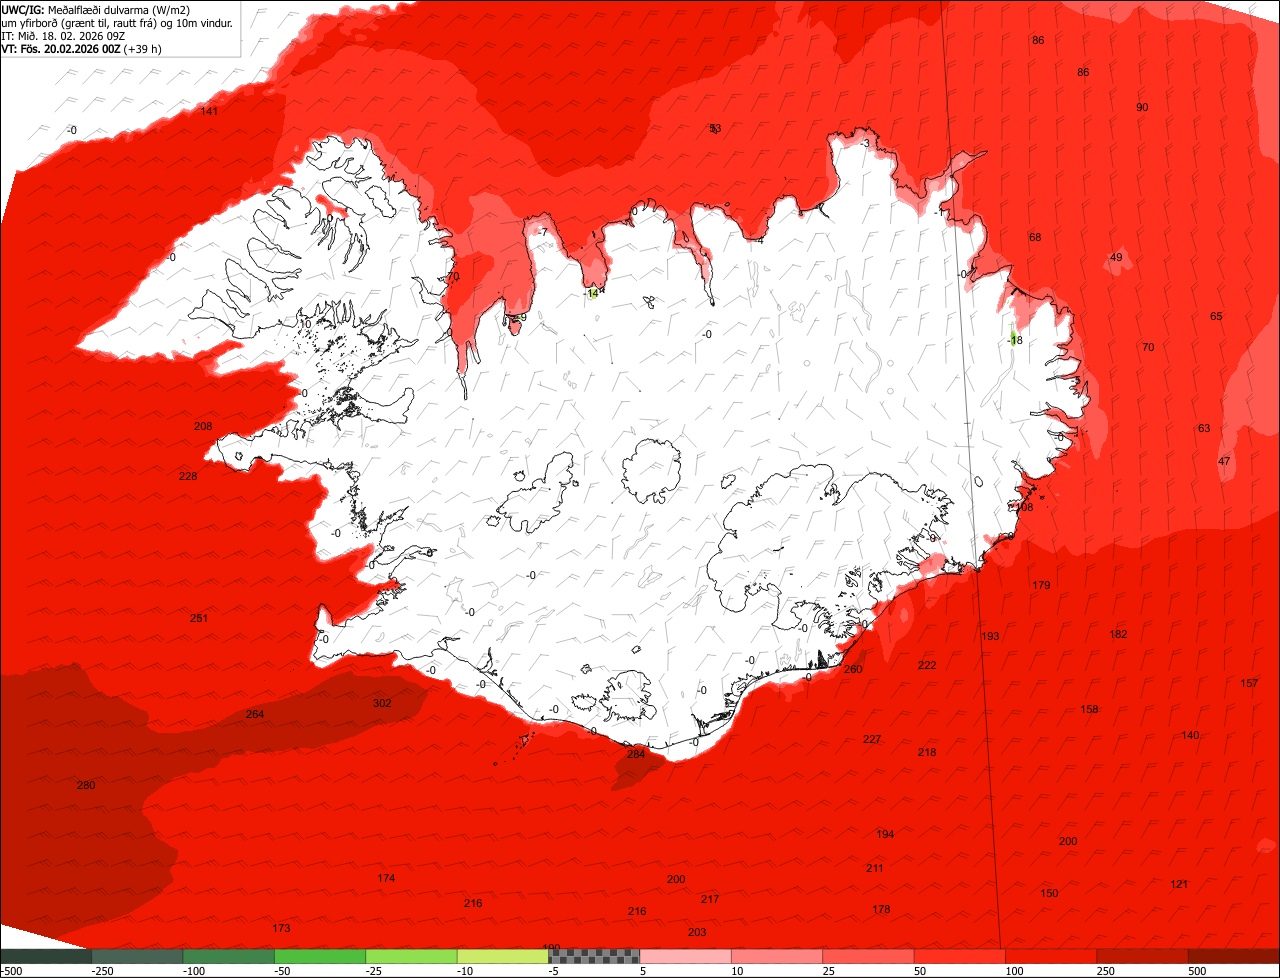Click the value 90 in the northeast sea
The image size is (1280, 978).
point(1142,107)
